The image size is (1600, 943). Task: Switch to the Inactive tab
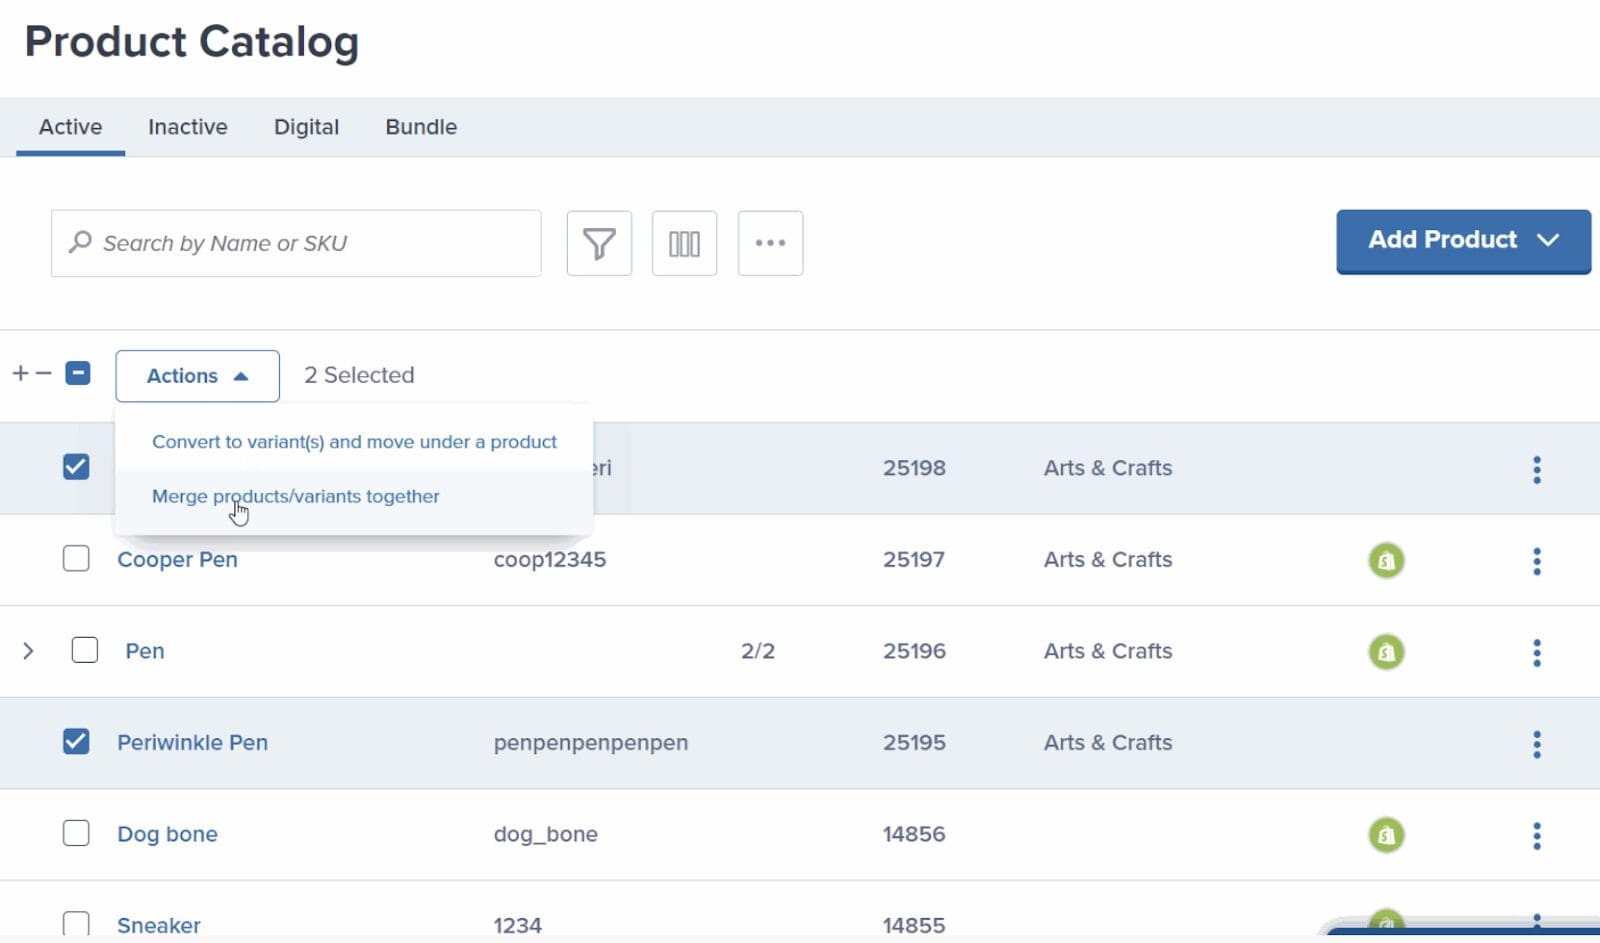[x=188, y=127]
